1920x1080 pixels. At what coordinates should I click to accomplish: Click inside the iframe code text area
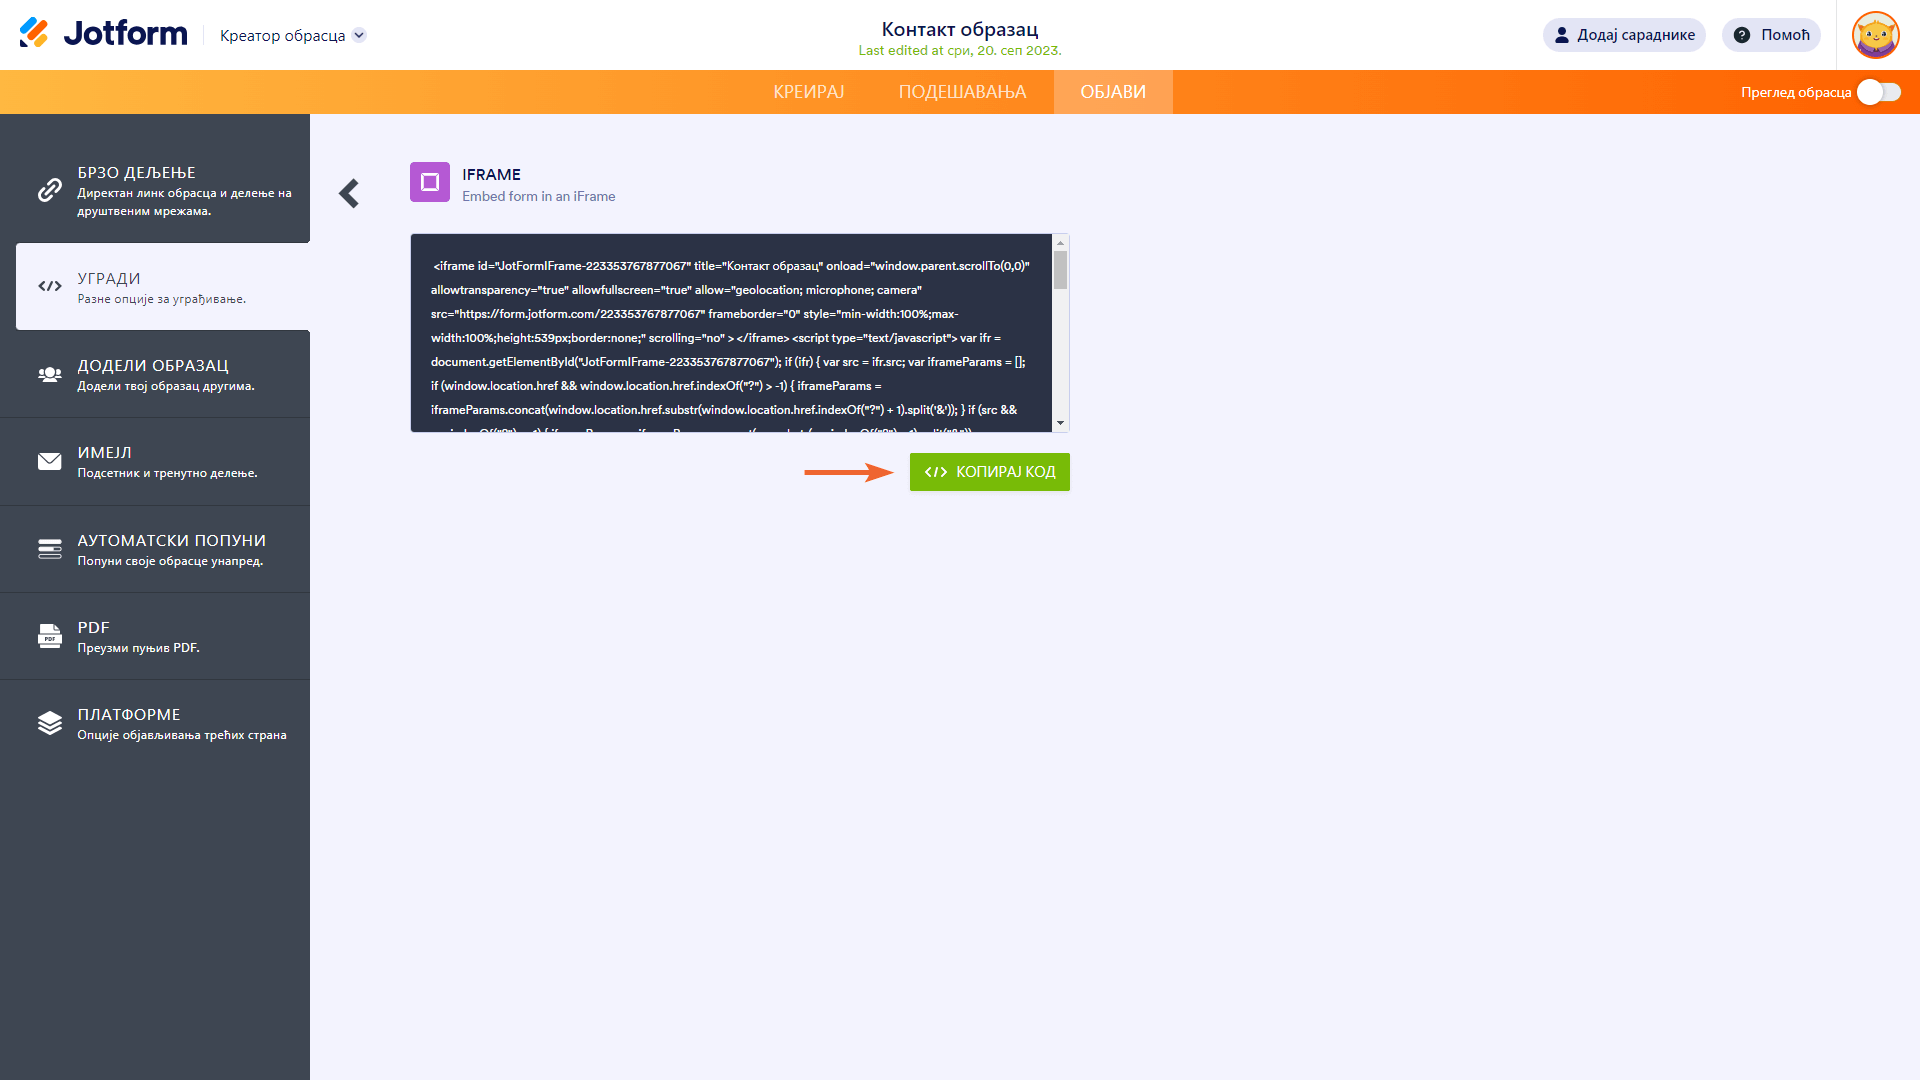coord(730,333)
